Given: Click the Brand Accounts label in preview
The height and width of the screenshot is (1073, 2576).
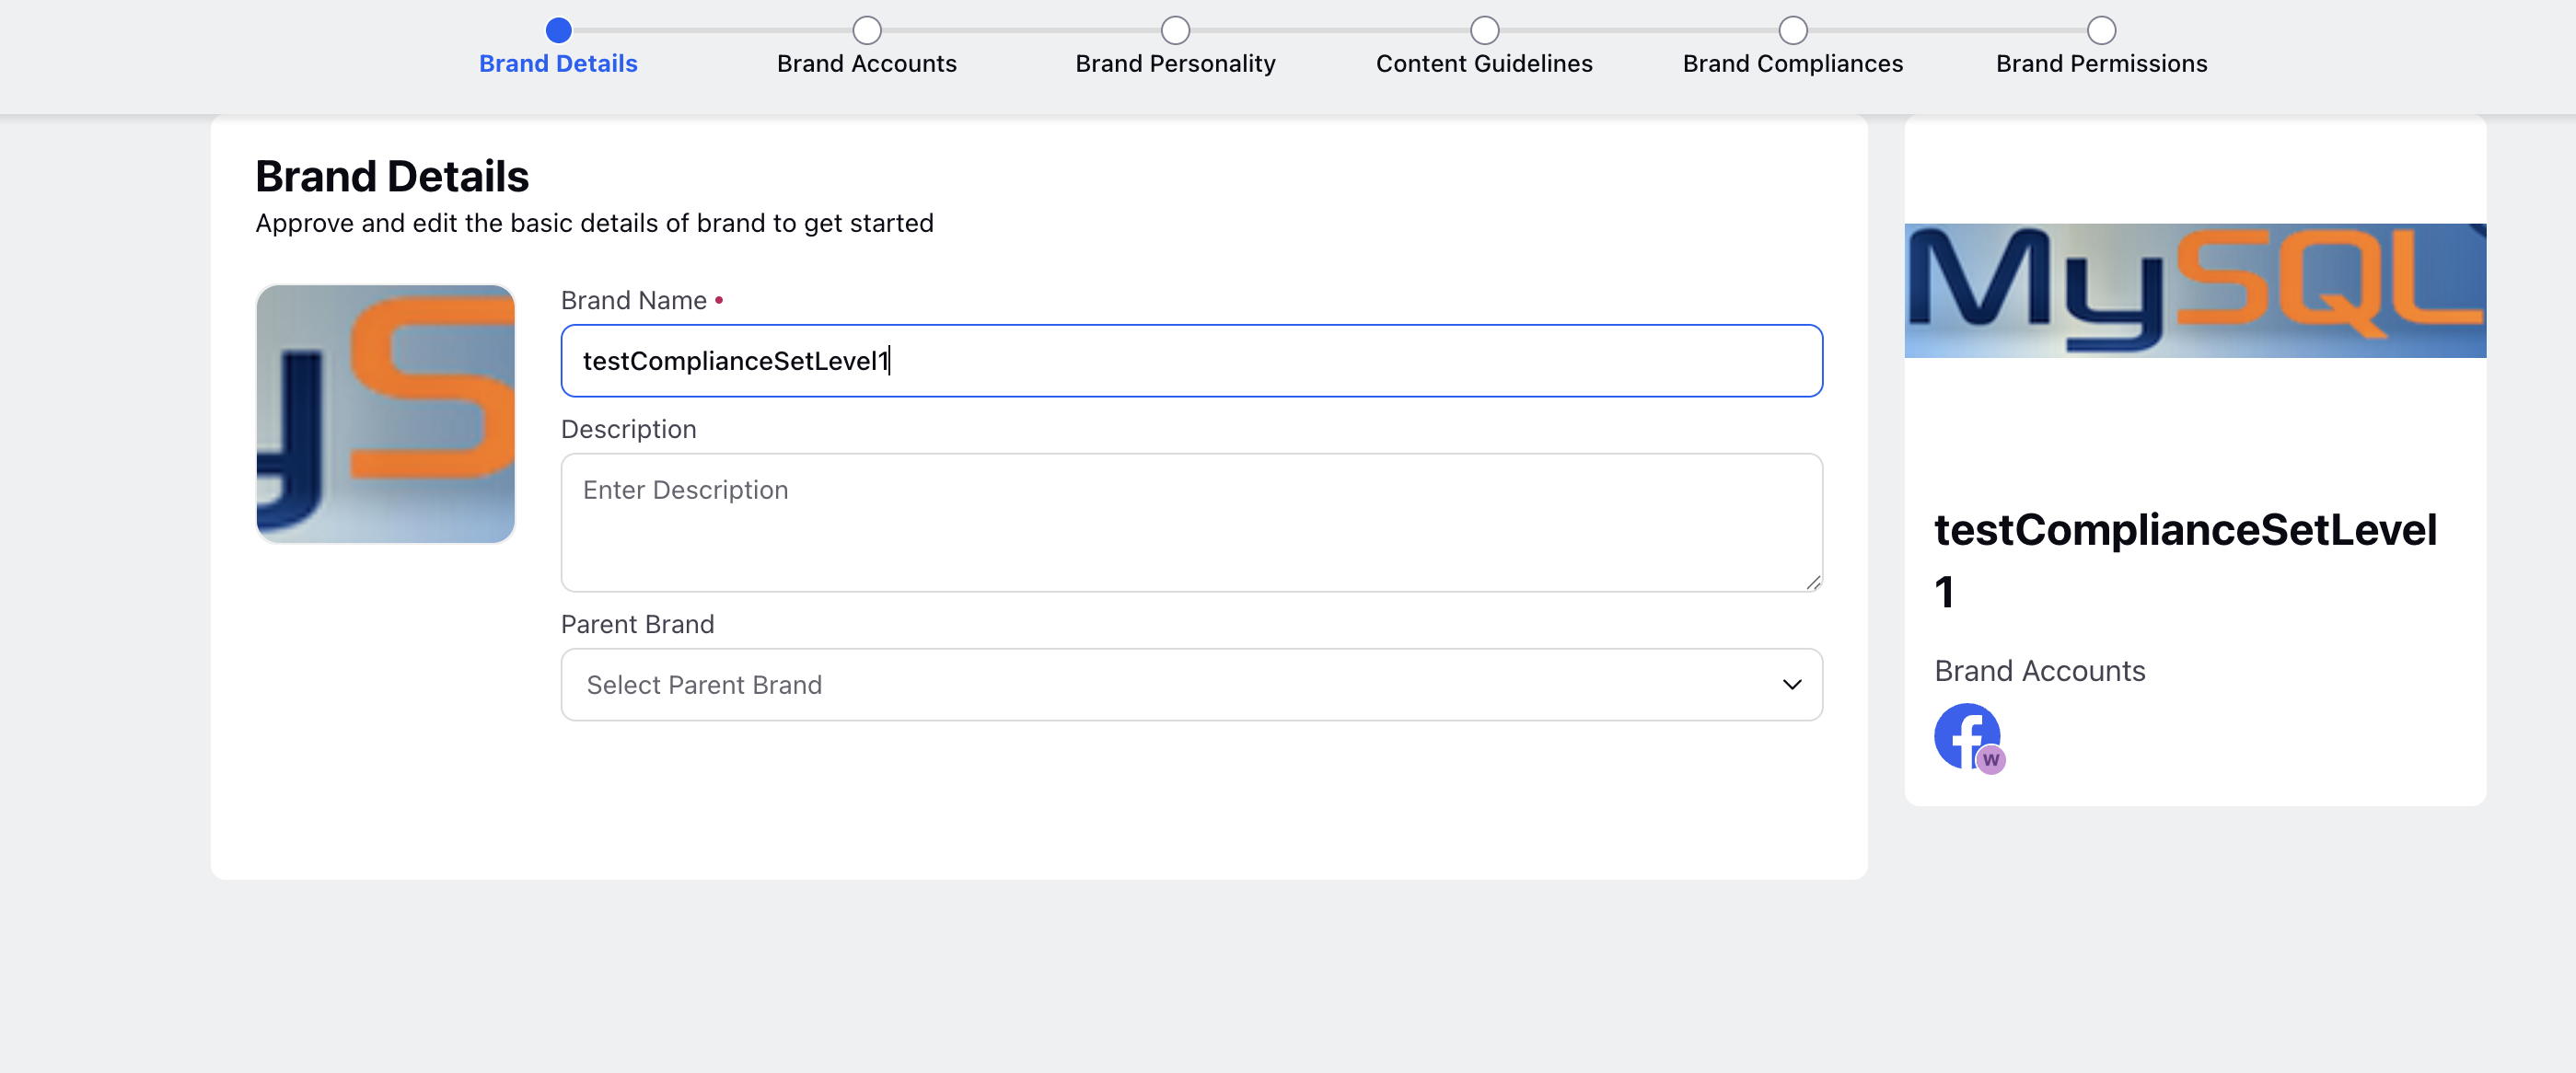Looking at the screenshot, I should tap(2039, 671).
